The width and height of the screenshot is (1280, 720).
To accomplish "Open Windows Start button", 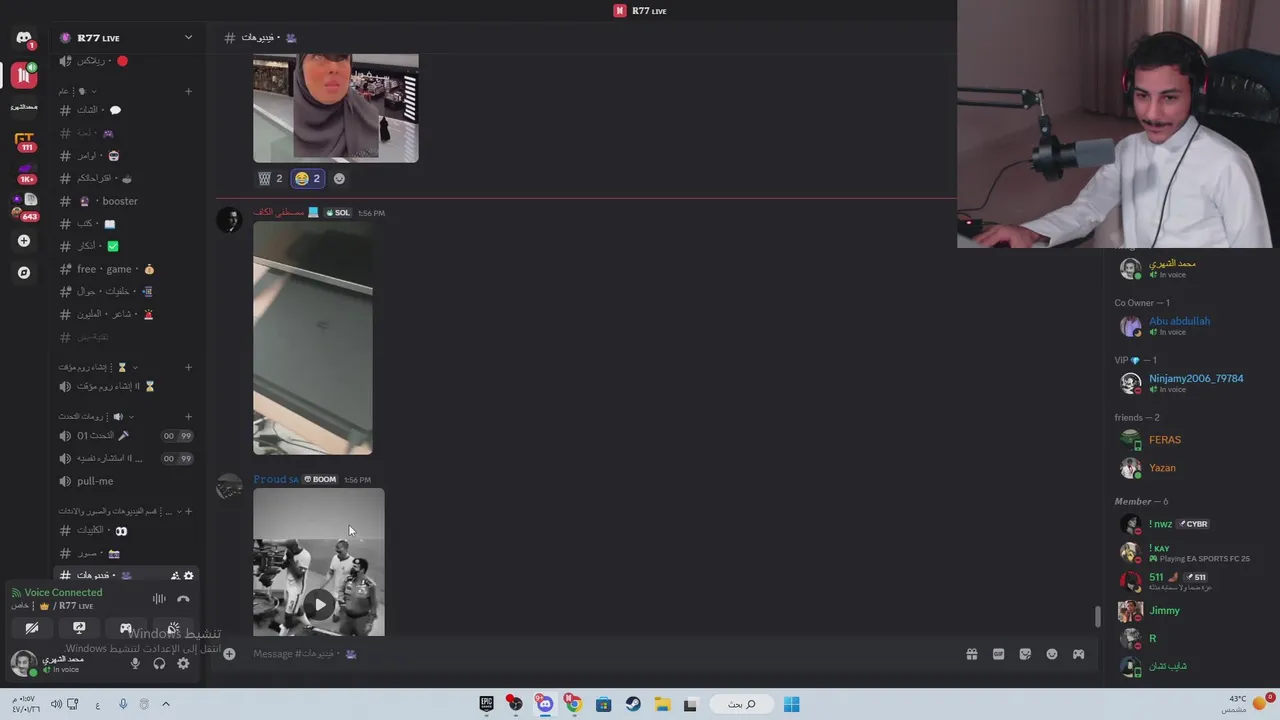I will 791,704.
